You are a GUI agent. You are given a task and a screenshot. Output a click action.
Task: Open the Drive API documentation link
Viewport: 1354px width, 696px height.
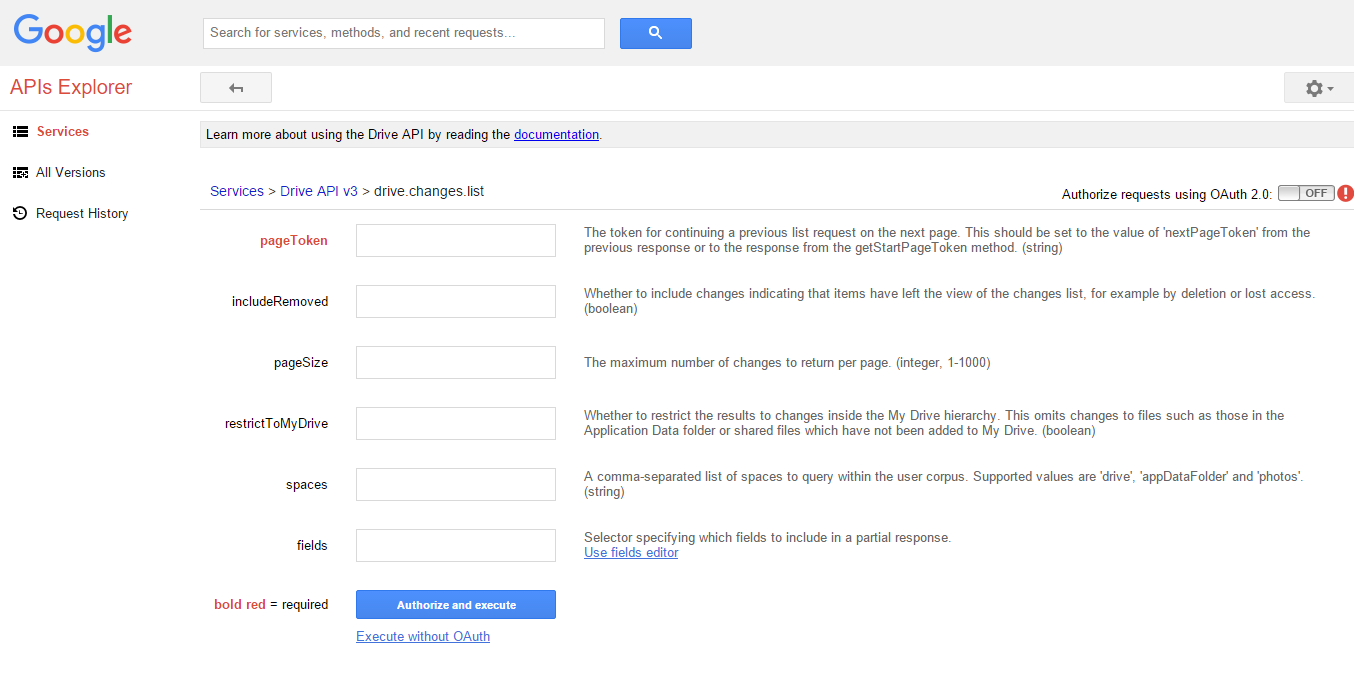click(556, 135)
